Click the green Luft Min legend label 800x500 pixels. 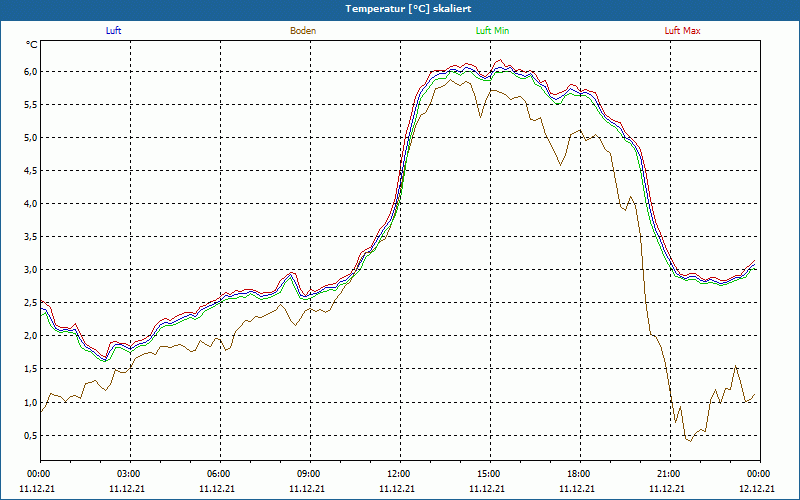(x=492, y=31)
